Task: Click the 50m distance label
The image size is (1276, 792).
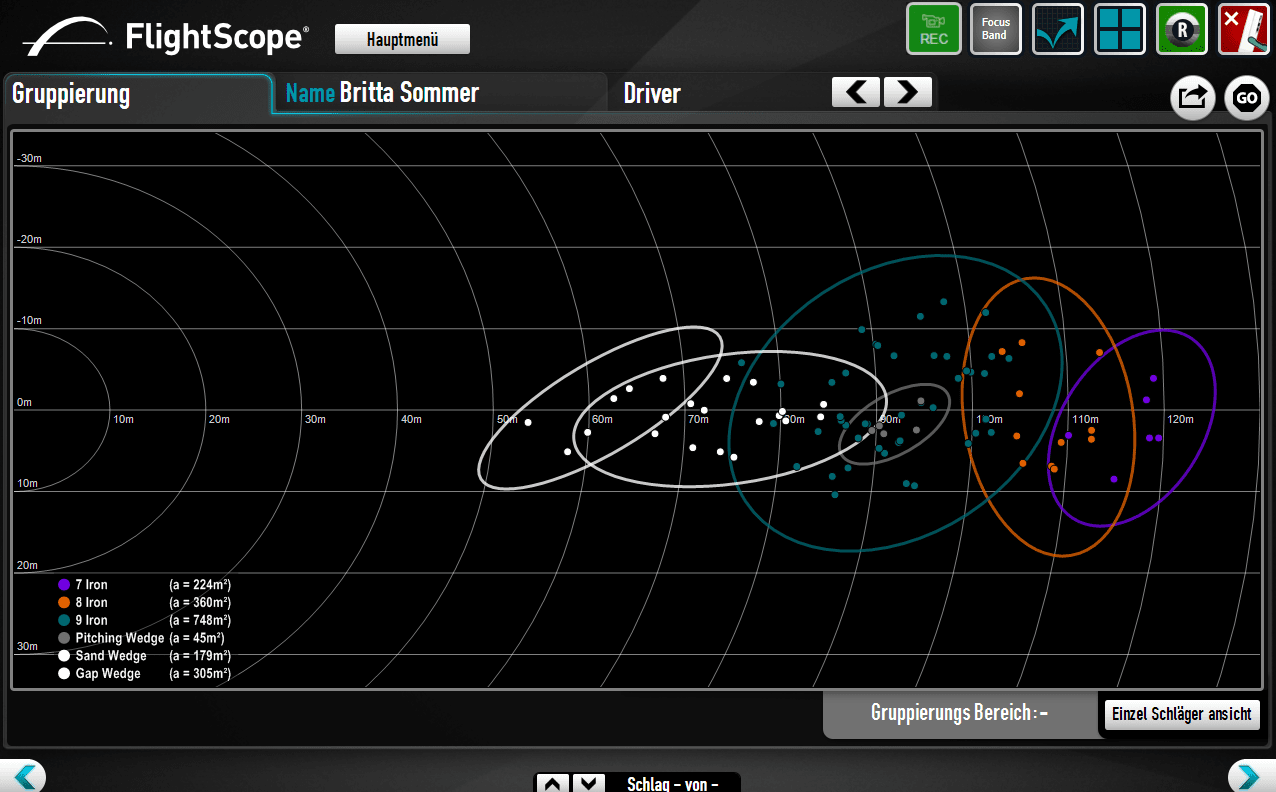Action: (x=507, y=419)
